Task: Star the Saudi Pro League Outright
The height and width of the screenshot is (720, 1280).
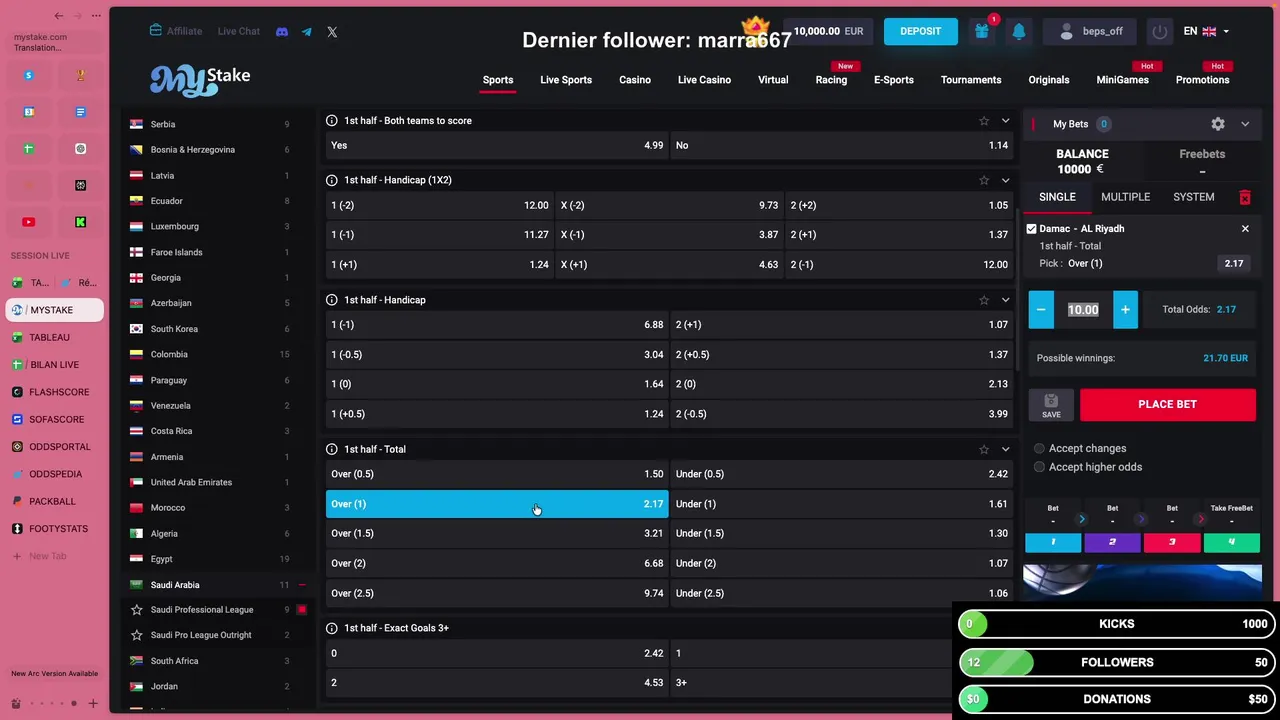Action: pos(137,635)
